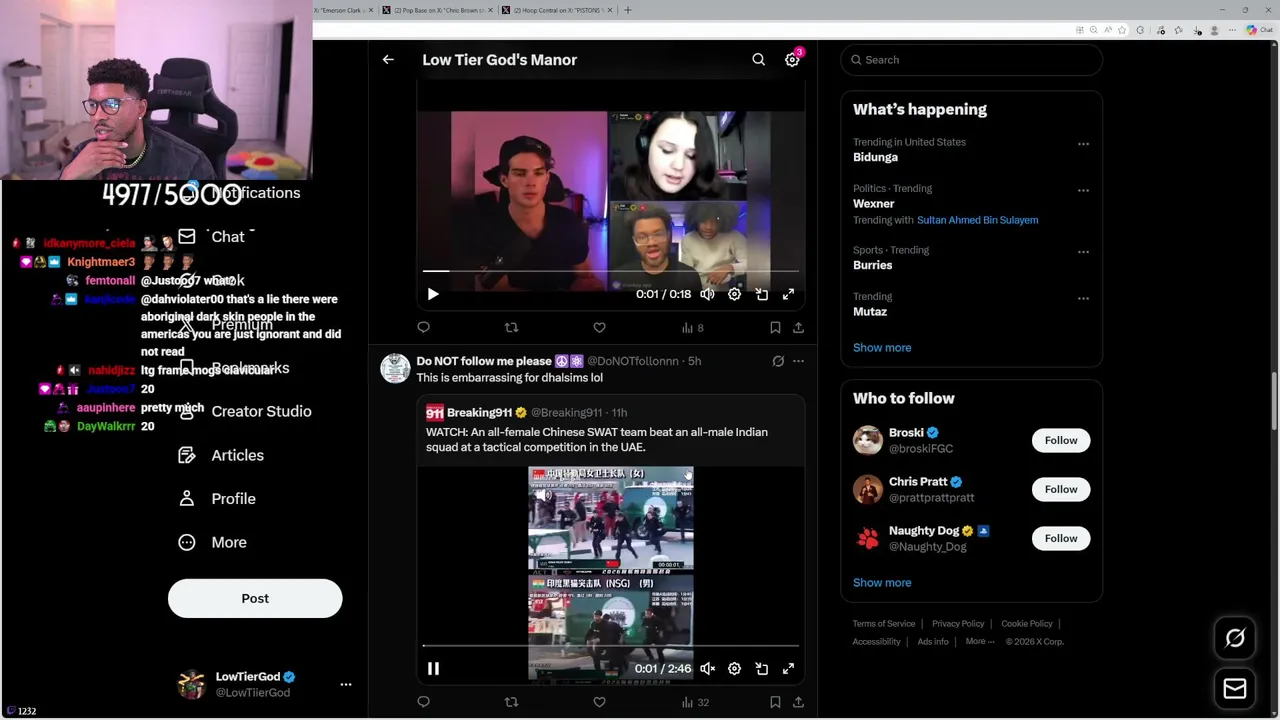The height and width of the screenshot is (720, 1280).
Task: Share the first video post
Action: click(x=798, y=327)
